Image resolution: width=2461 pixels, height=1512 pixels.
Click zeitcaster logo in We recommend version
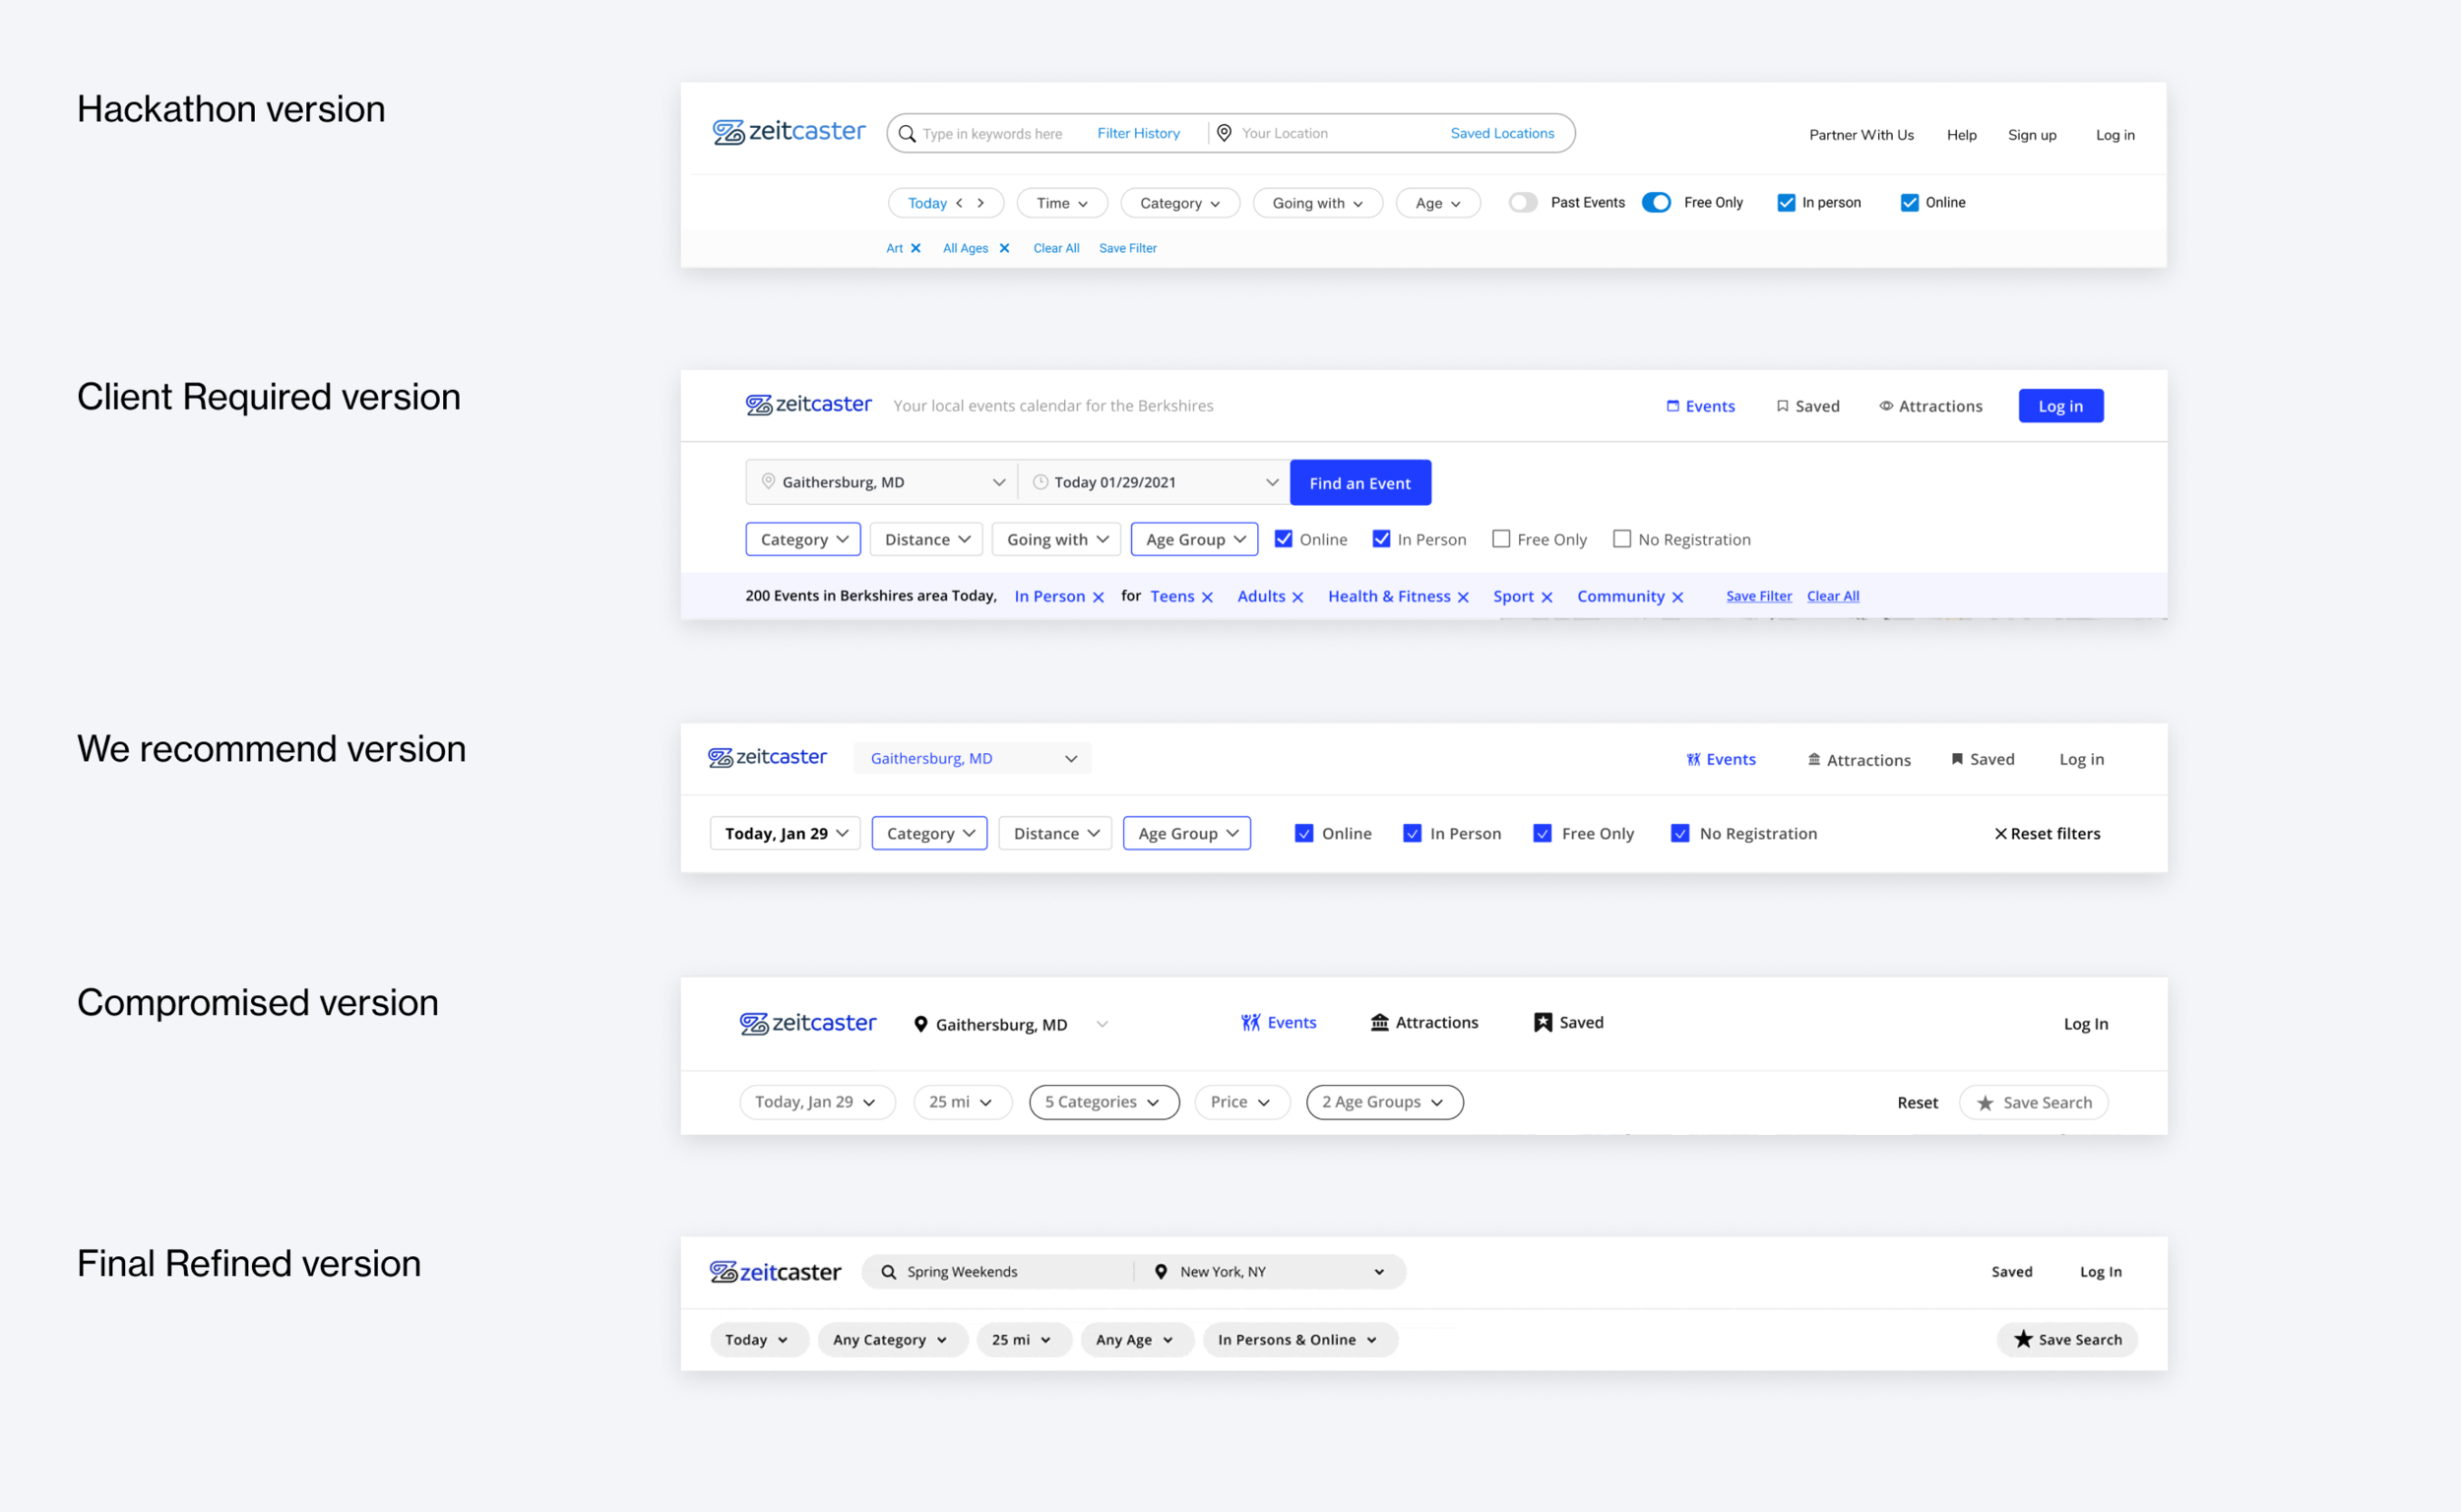tap(767, 758)
